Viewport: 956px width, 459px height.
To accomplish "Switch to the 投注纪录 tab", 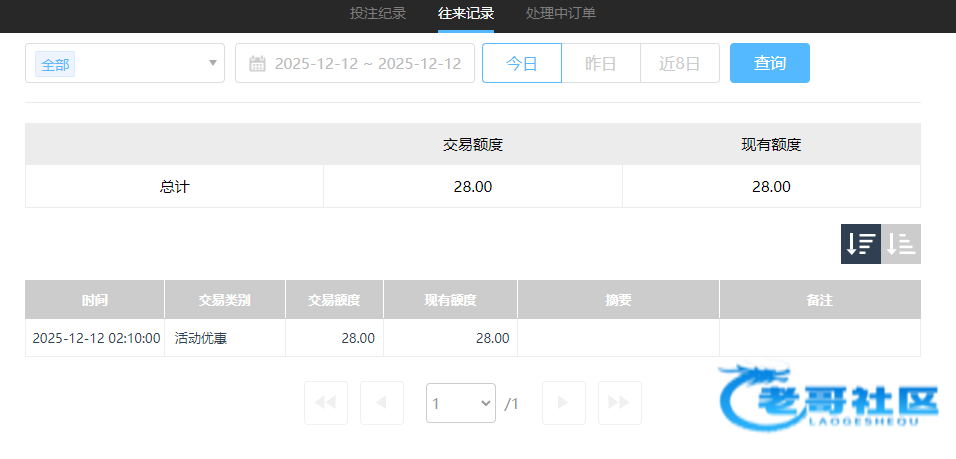I will tap(378, 13).
